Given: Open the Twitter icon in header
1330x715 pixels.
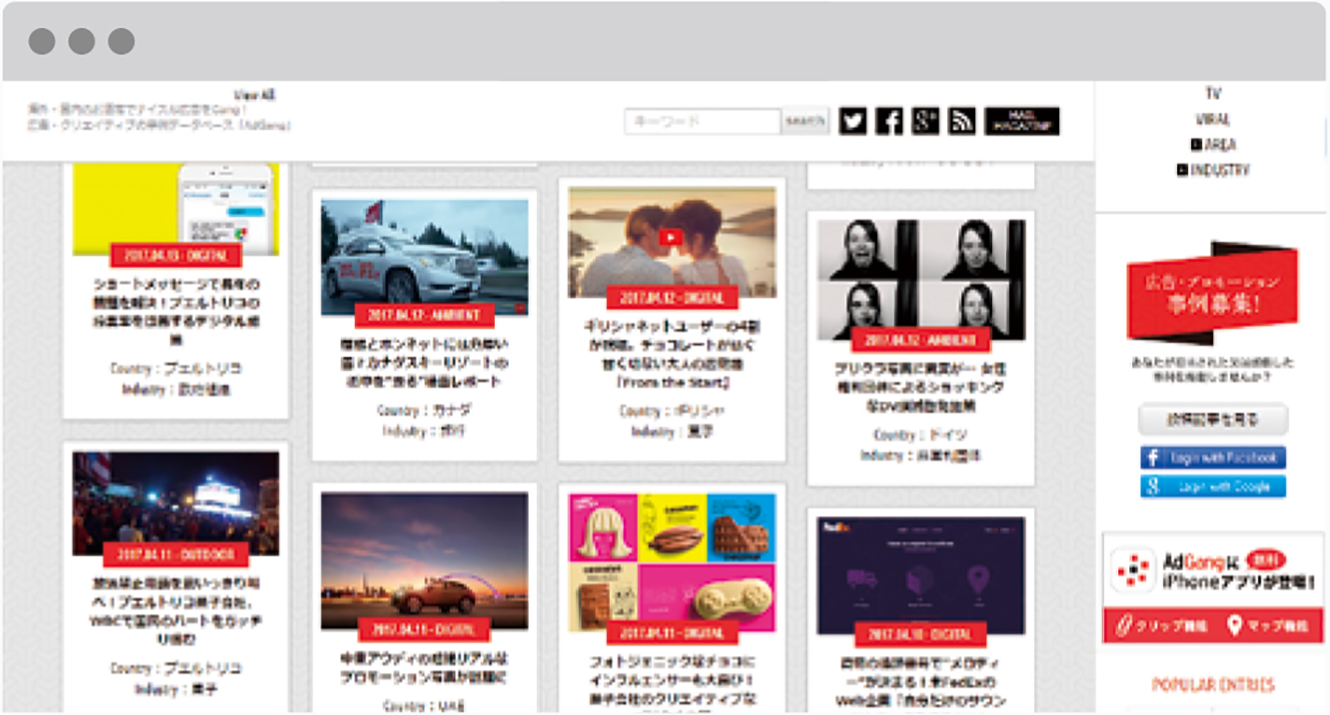Looking at the screenshot, I should [853, 121].
